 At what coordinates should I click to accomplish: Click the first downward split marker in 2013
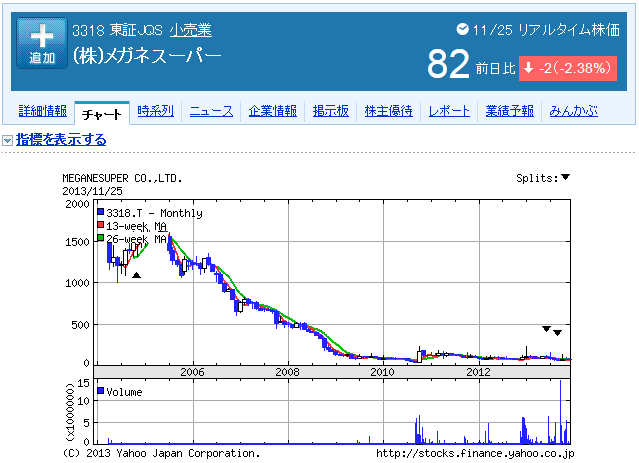point(546,329)
